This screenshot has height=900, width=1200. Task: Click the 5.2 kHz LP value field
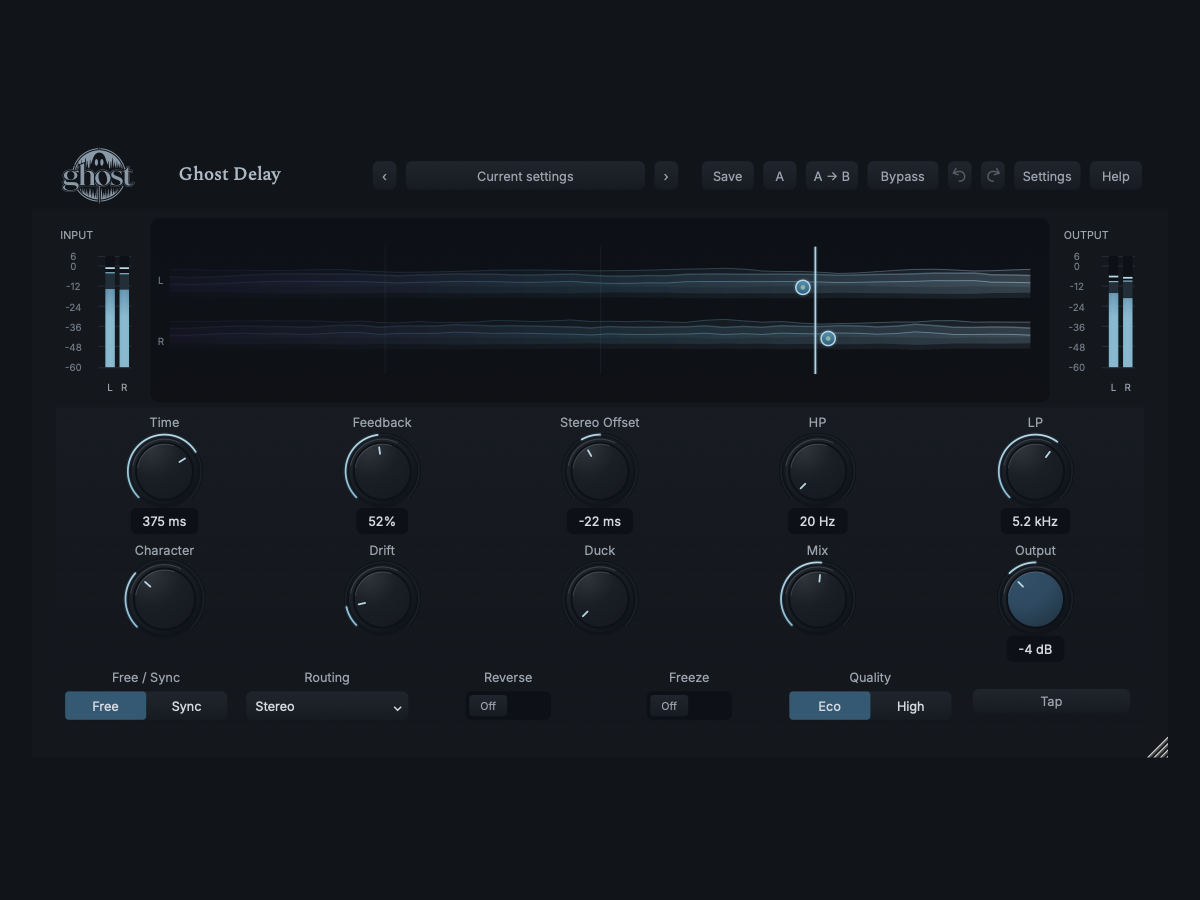pyautogui.click(x=1035, y=521)
